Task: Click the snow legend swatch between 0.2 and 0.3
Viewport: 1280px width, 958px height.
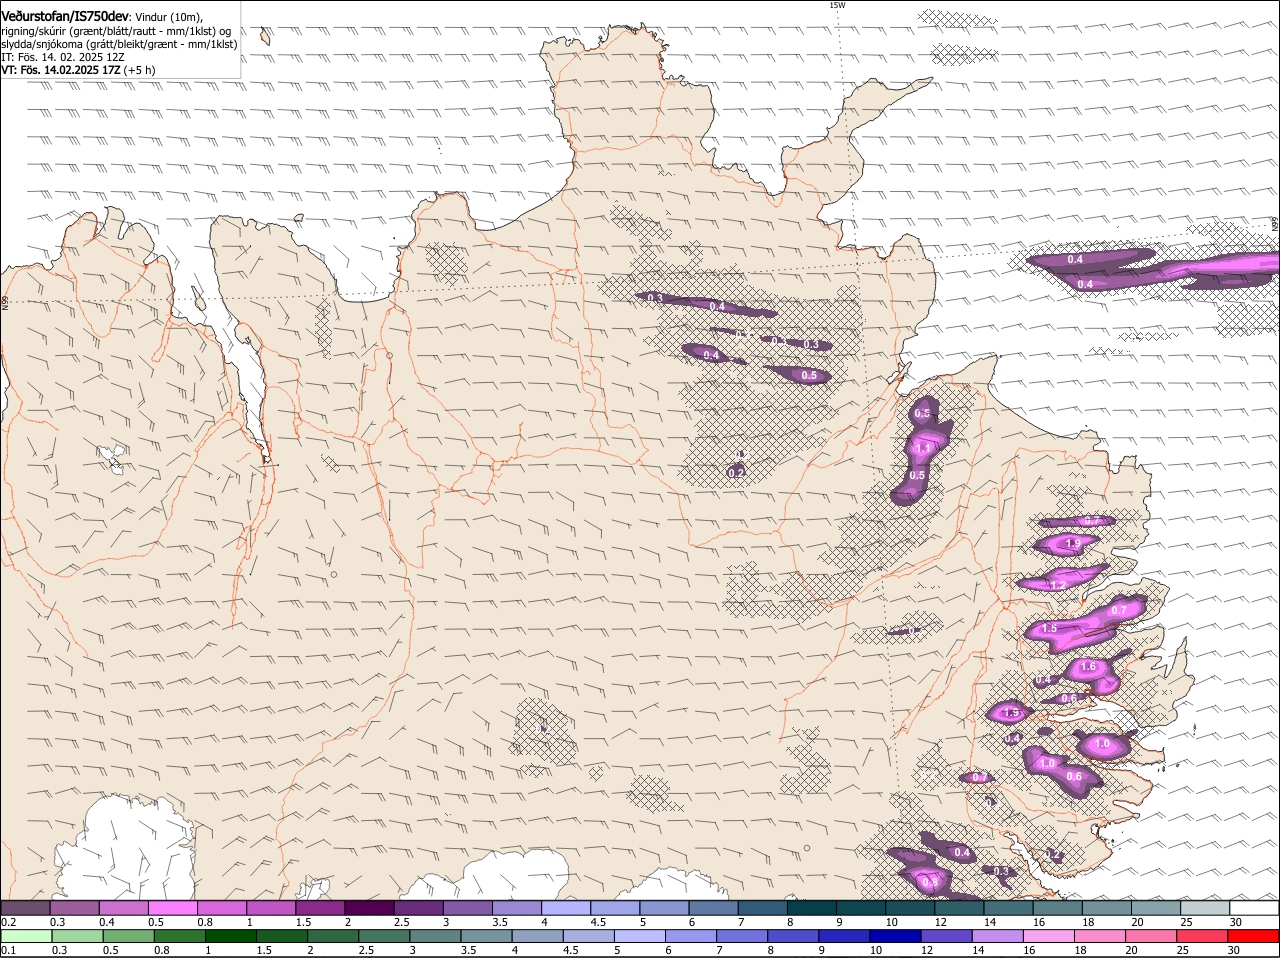Action: tap(25, 908)
